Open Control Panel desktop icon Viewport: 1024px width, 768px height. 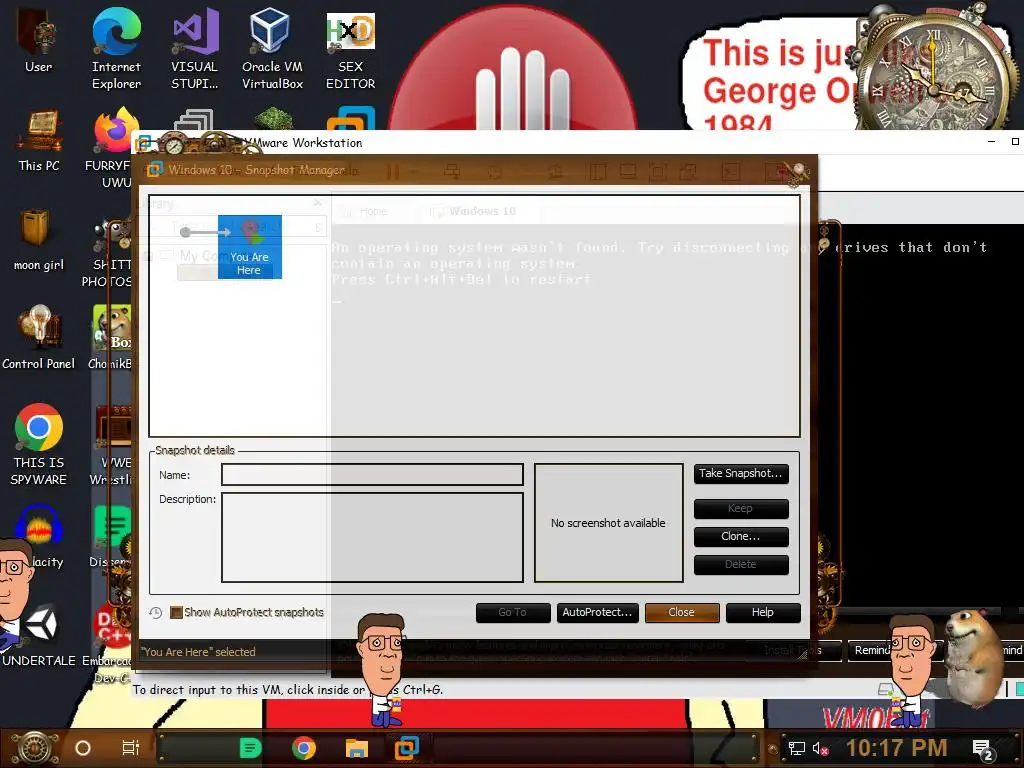point(39,338)
